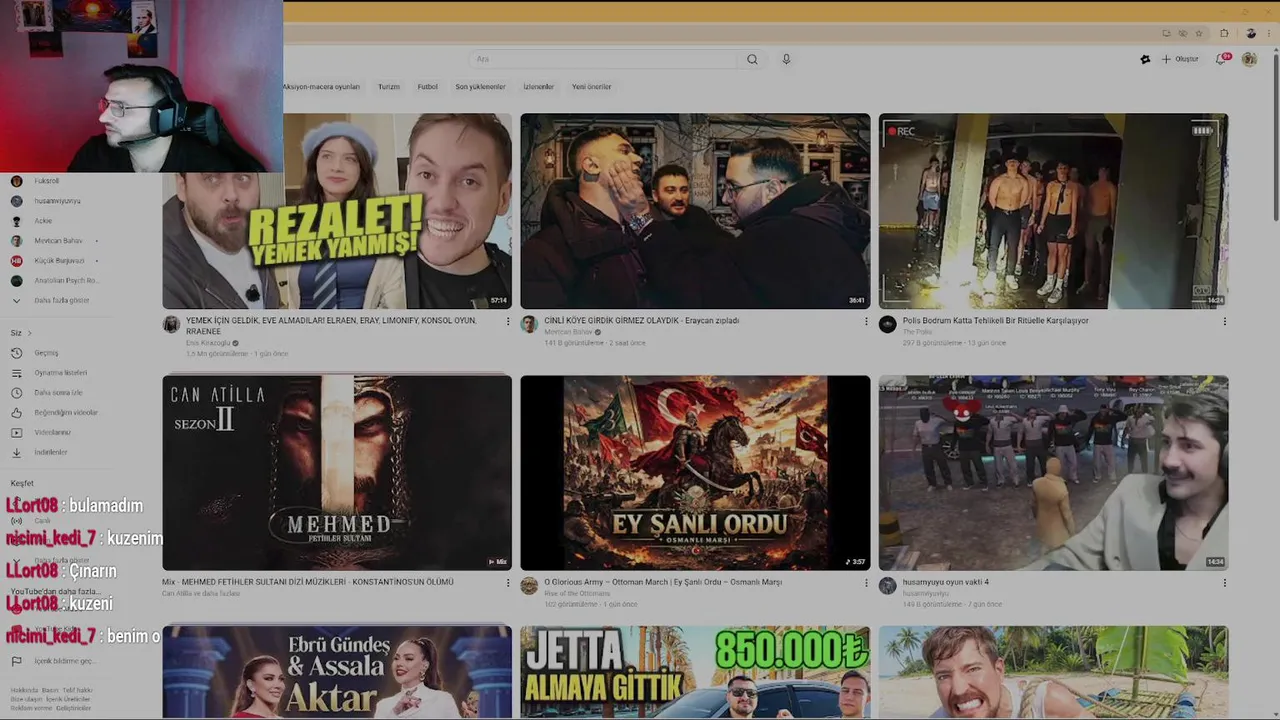Open Mevtcan Bahav channel avatar under video

(x=529, y=325)
